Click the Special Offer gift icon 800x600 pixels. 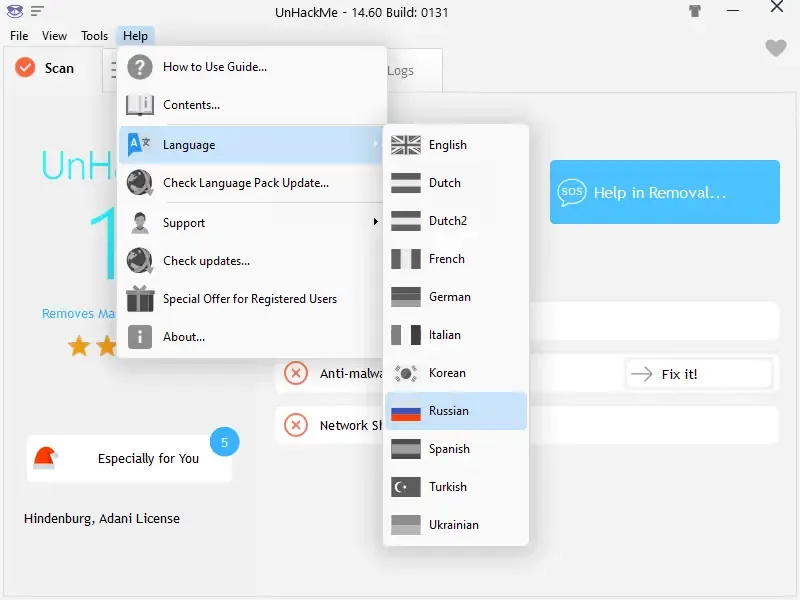140,299
